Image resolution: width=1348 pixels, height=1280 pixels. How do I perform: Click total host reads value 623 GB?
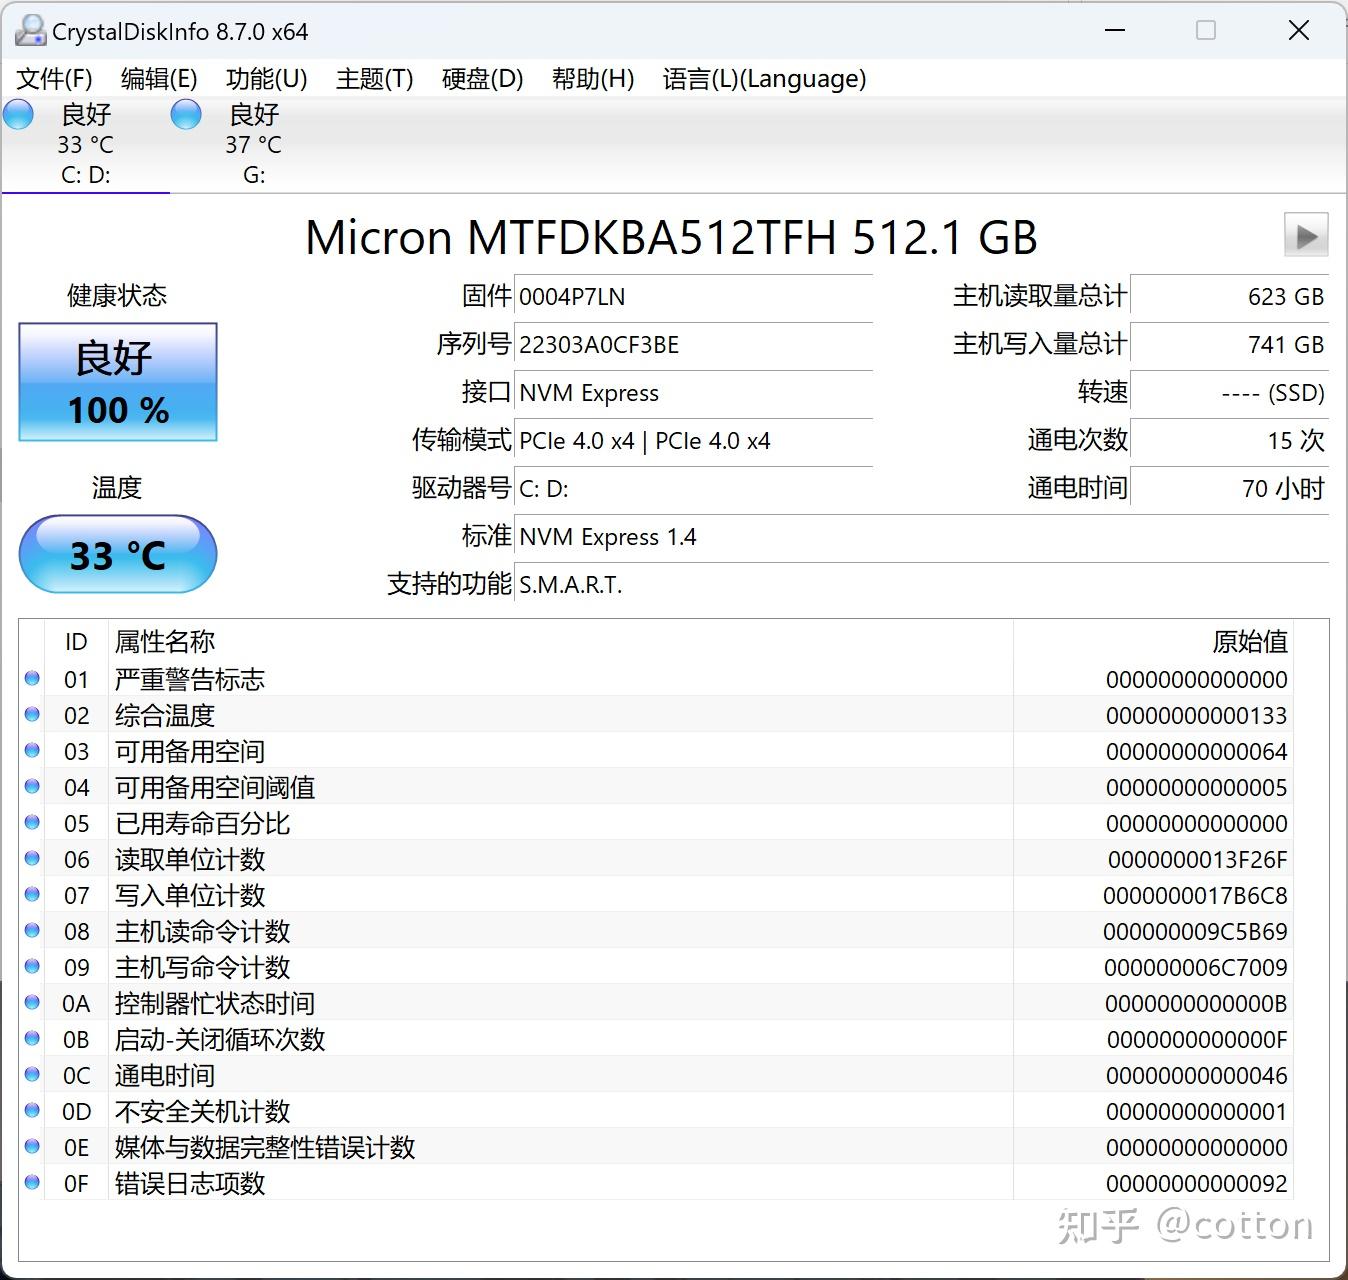pyautogui.click(x=1229, y=297)
